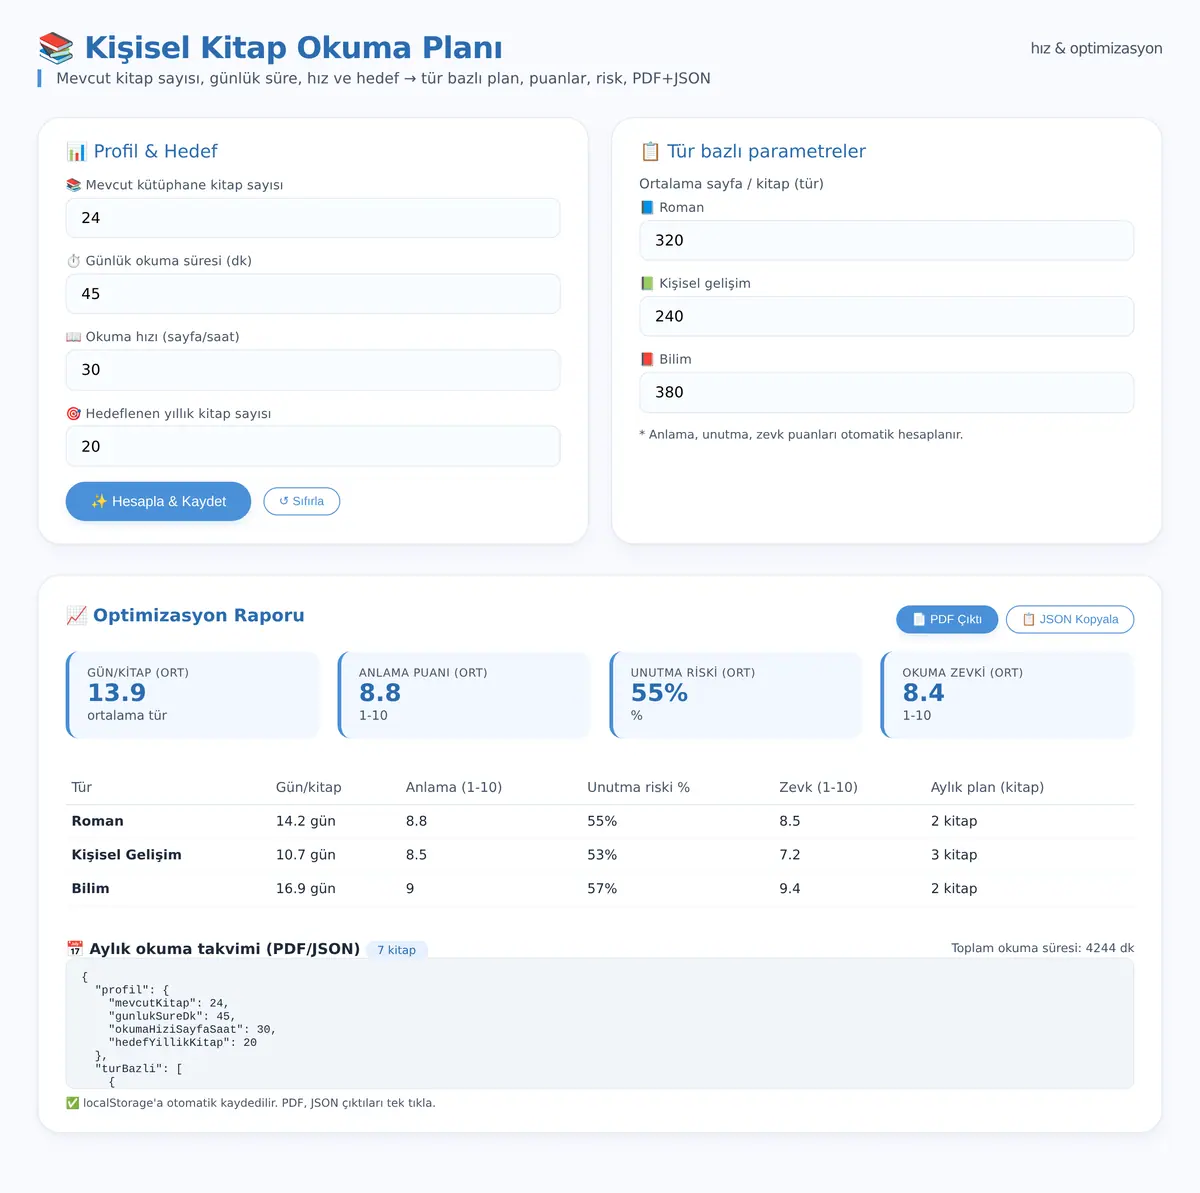
Task: Click the 16.9 gün cell
Action: click(306, 888)
